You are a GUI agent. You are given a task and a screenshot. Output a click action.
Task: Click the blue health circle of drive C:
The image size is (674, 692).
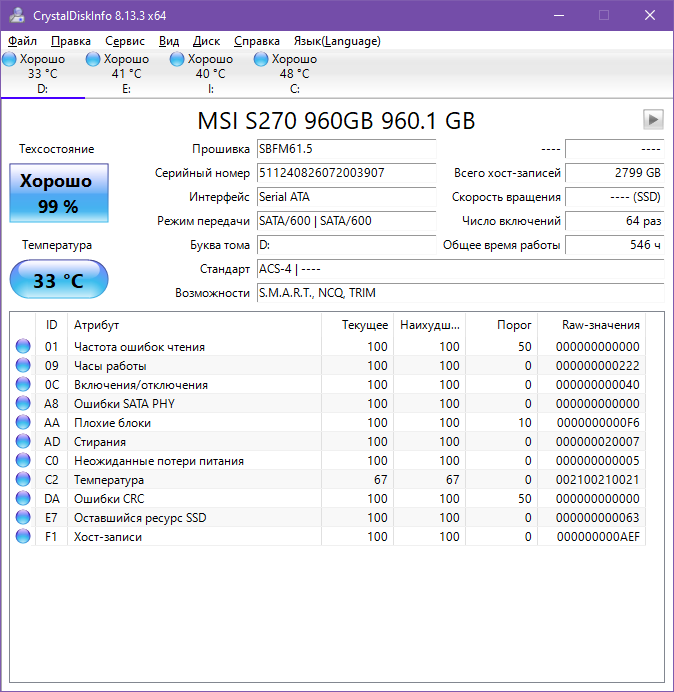[x=261, y=59]
